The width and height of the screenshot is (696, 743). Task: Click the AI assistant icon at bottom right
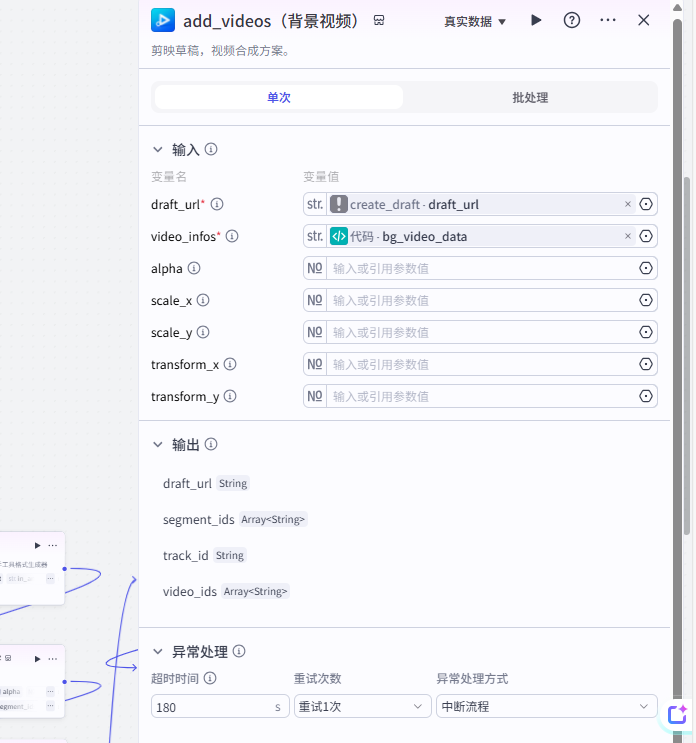click(678, 713)
